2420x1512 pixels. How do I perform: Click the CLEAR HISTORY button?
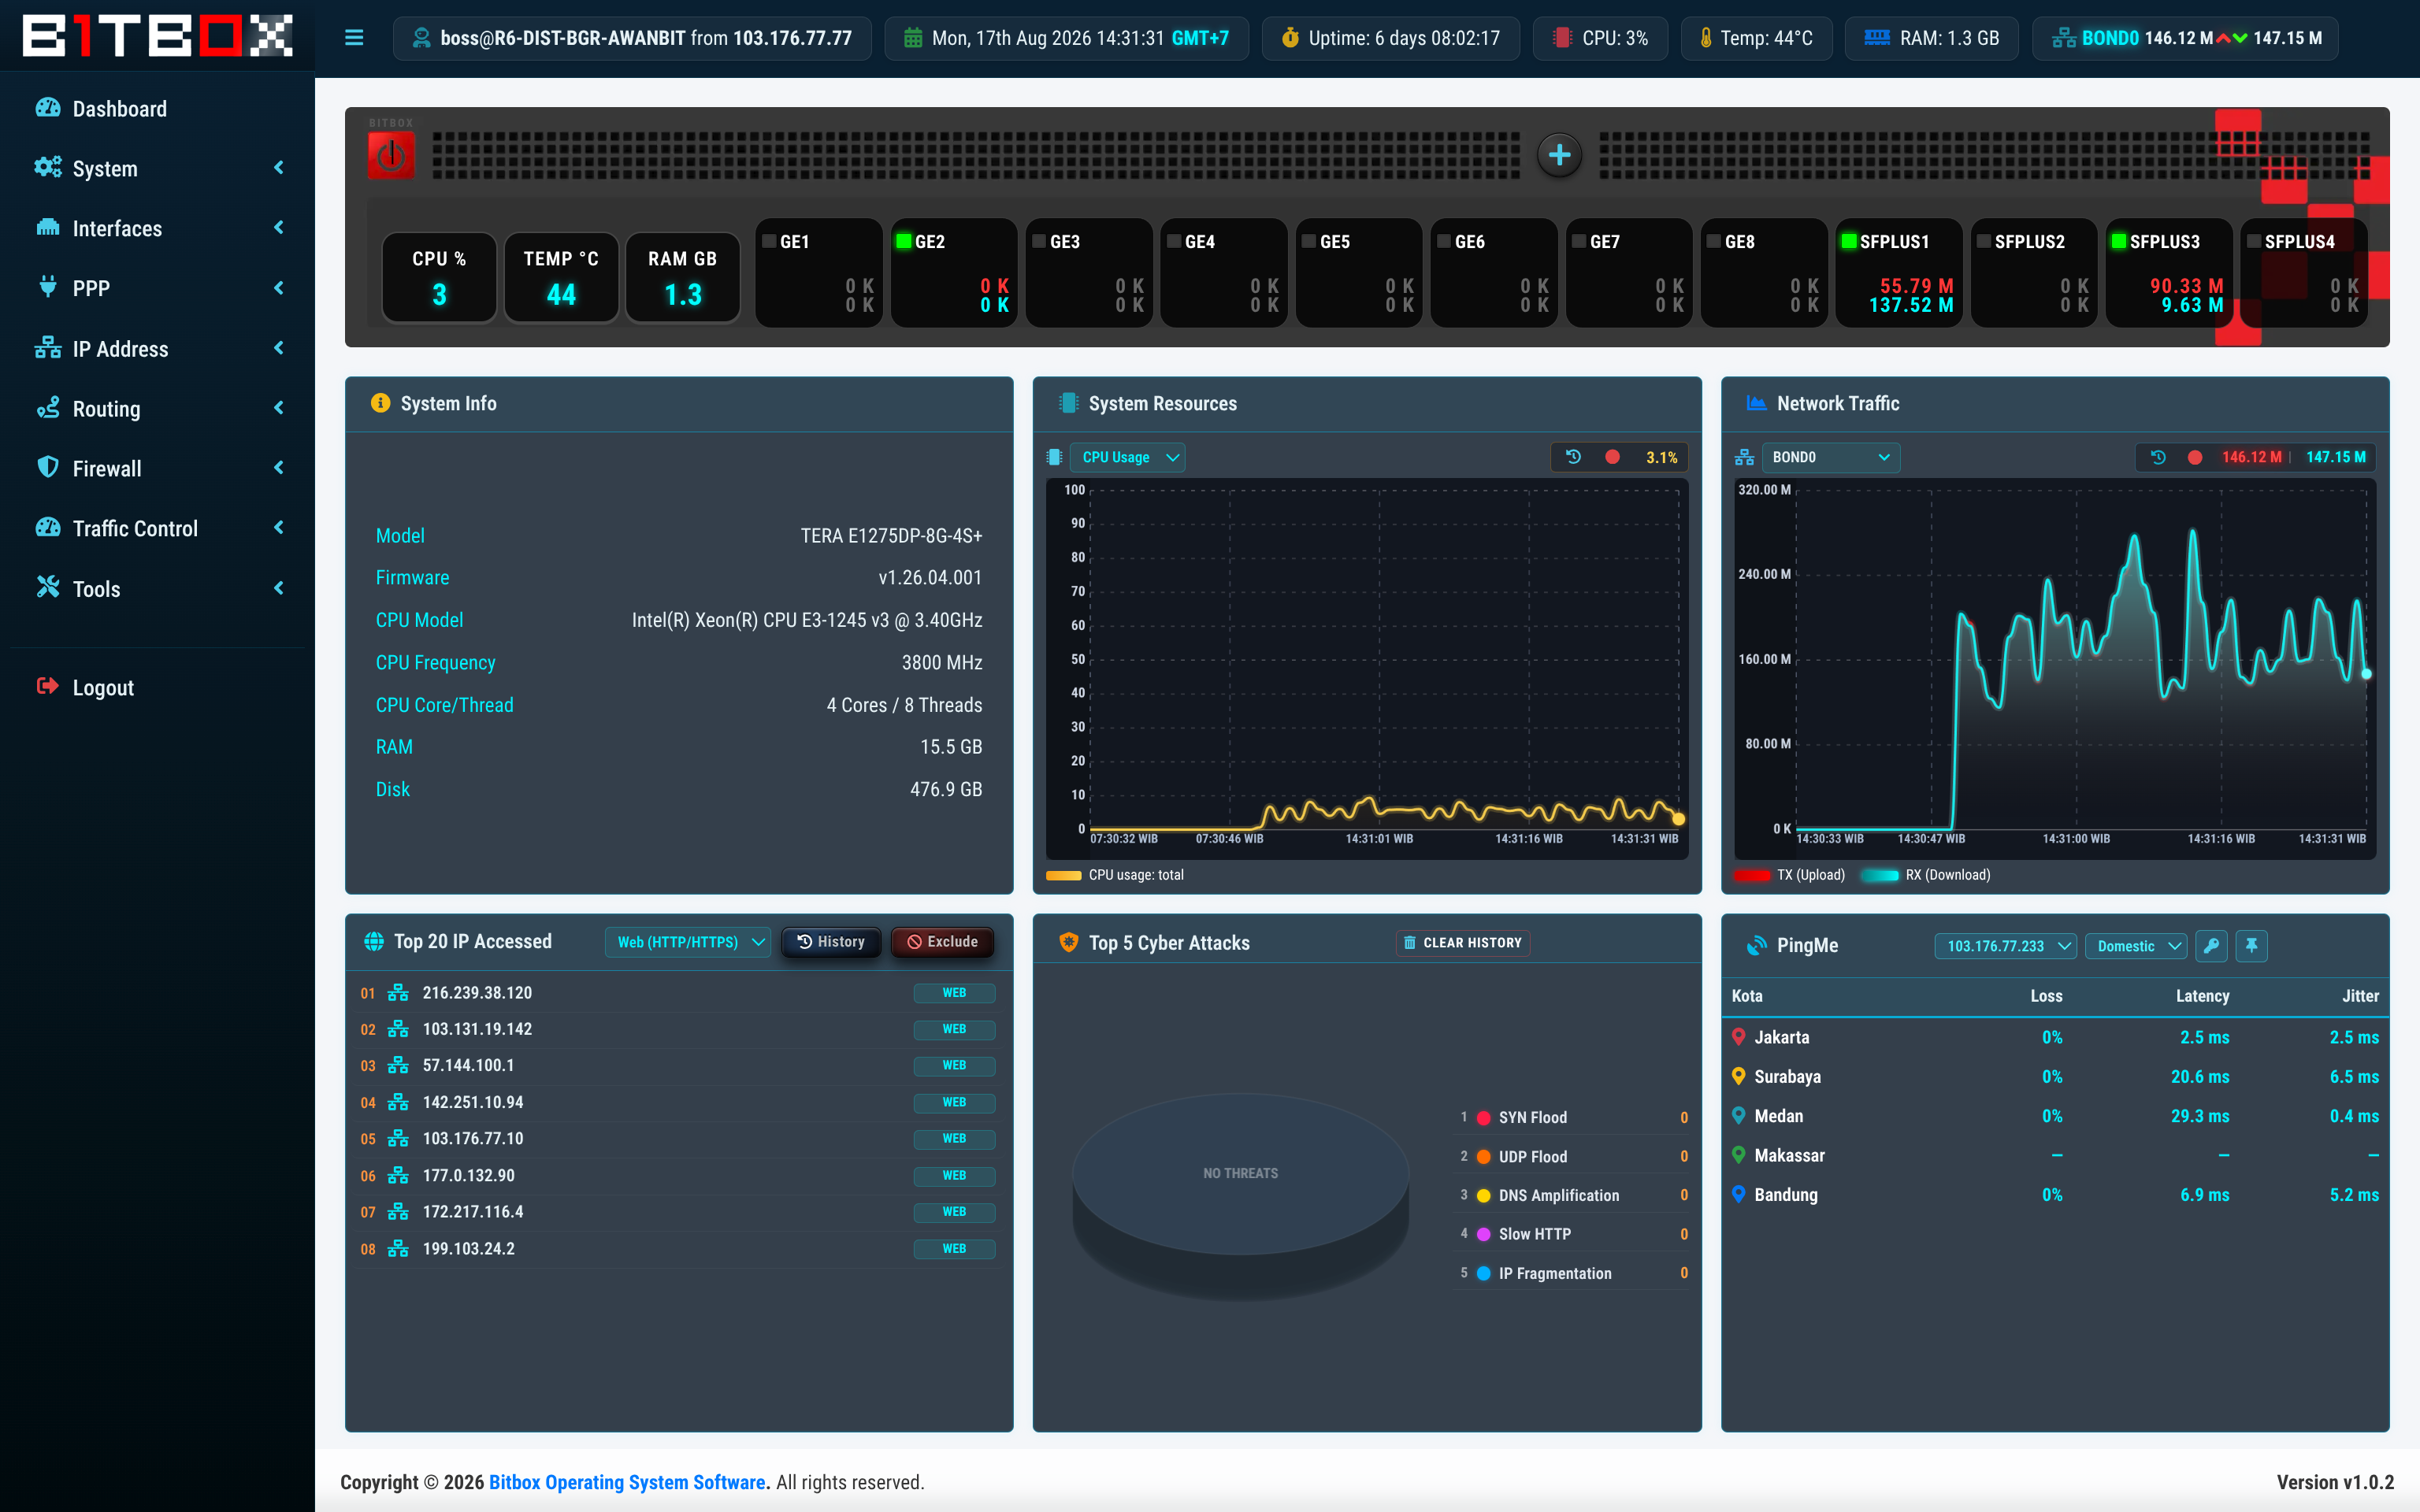tap(1463, 942)
